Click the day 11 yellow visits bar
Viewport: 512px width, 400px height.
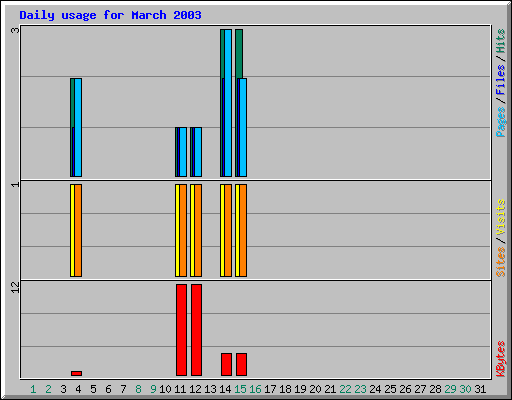point(177,230)
